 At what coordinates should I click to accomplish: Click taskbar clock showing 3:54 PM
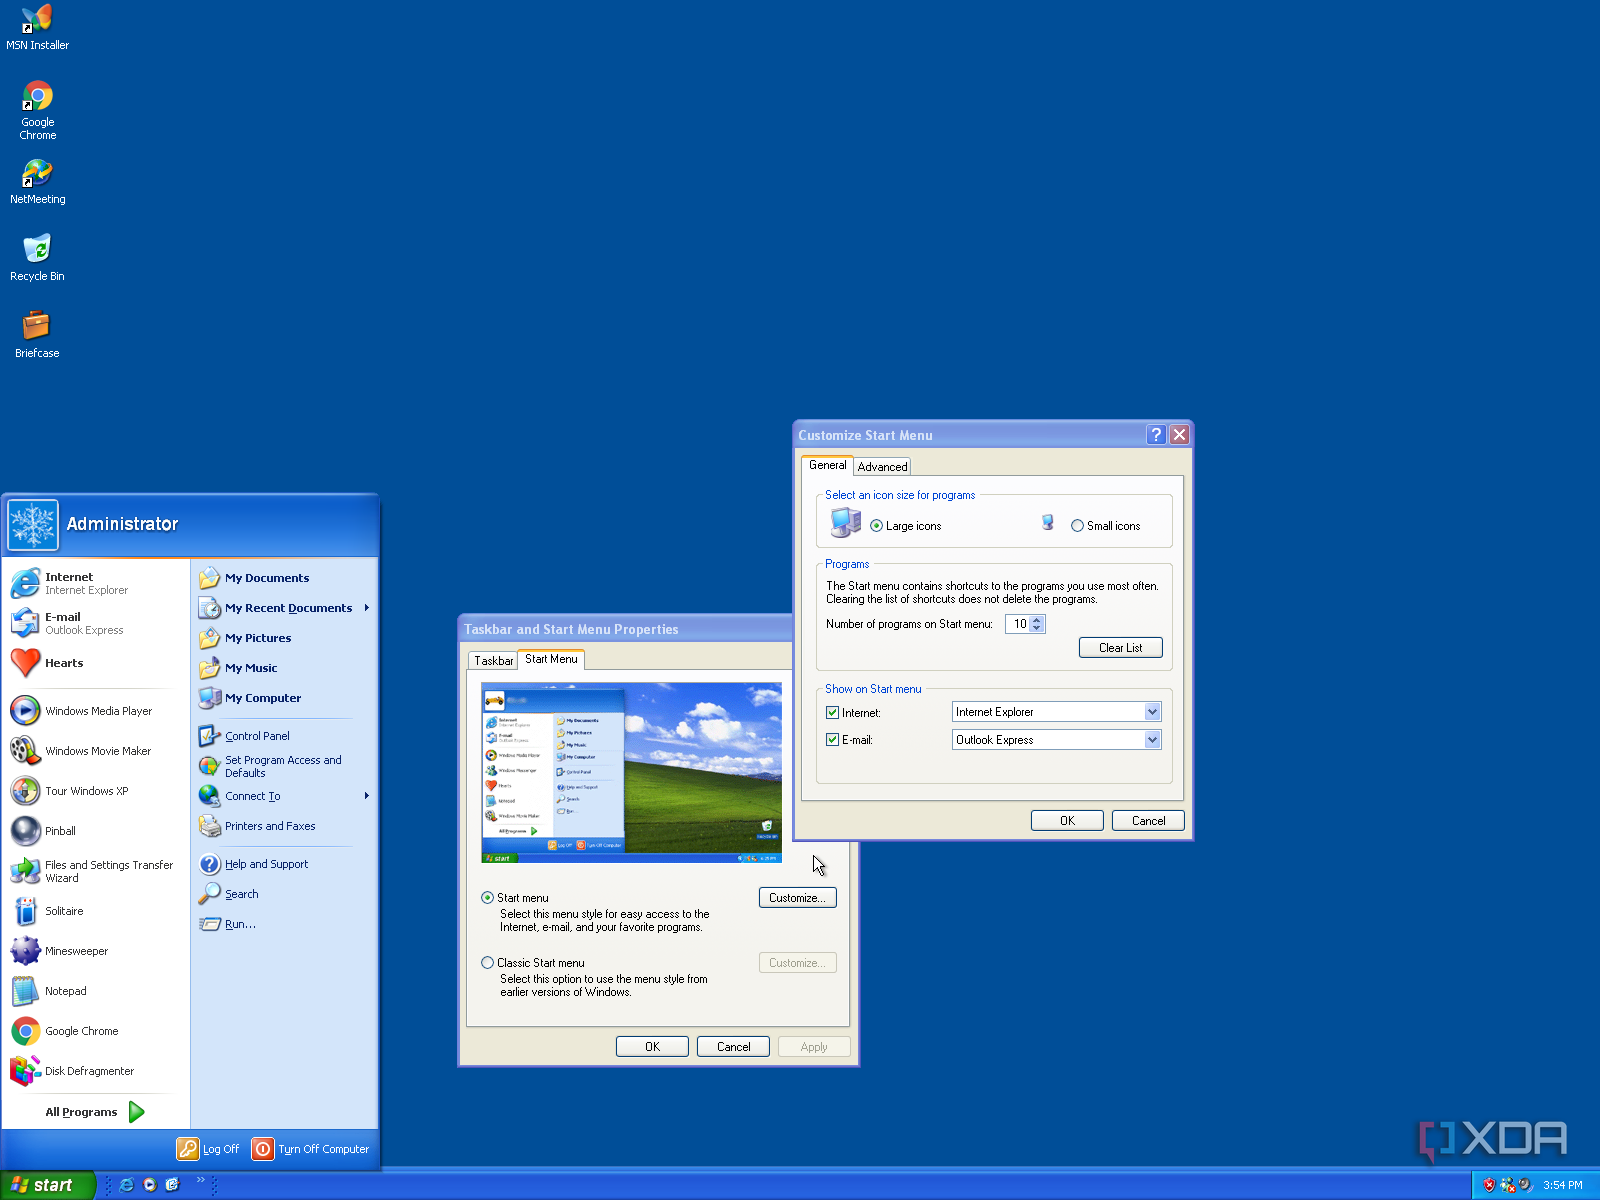click(1562, 1185)
